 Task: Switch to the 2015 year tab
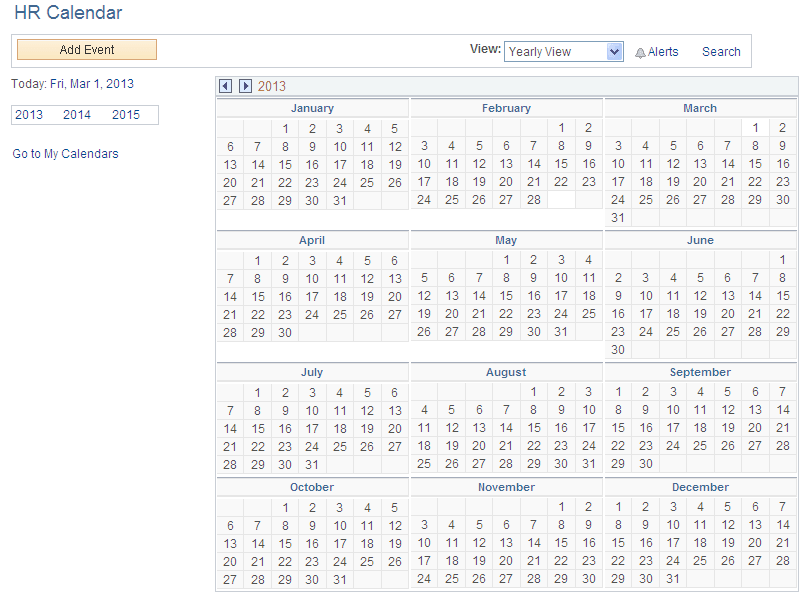coord(125,114)
